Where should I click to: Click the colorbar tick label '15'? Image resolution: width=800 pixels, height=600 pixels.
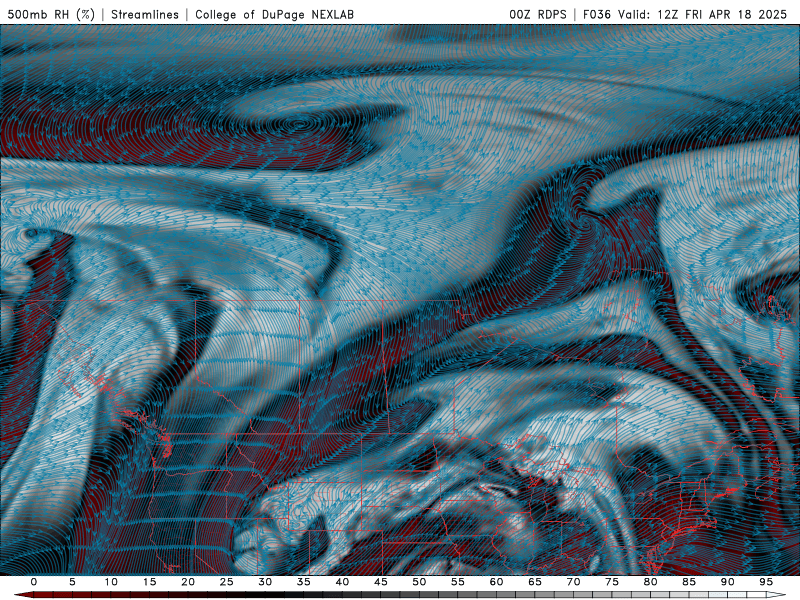[149, 582]
